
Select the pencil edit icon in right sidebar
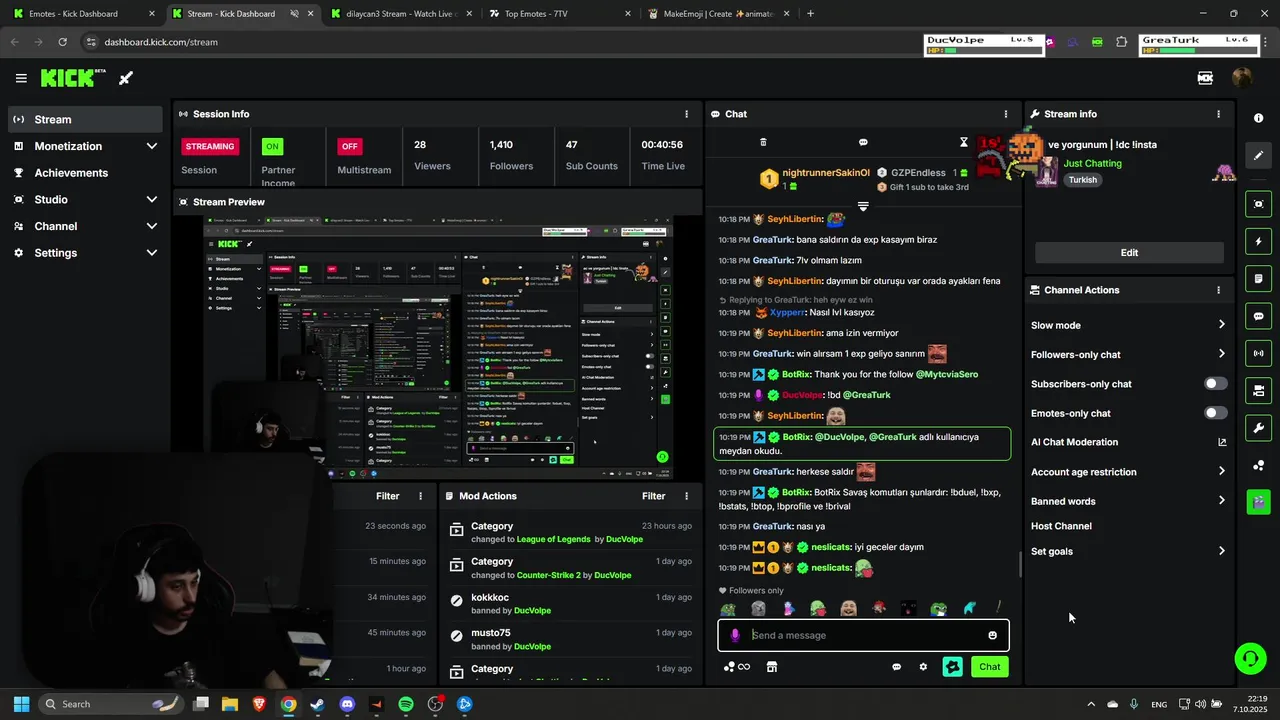point(1258,155)
